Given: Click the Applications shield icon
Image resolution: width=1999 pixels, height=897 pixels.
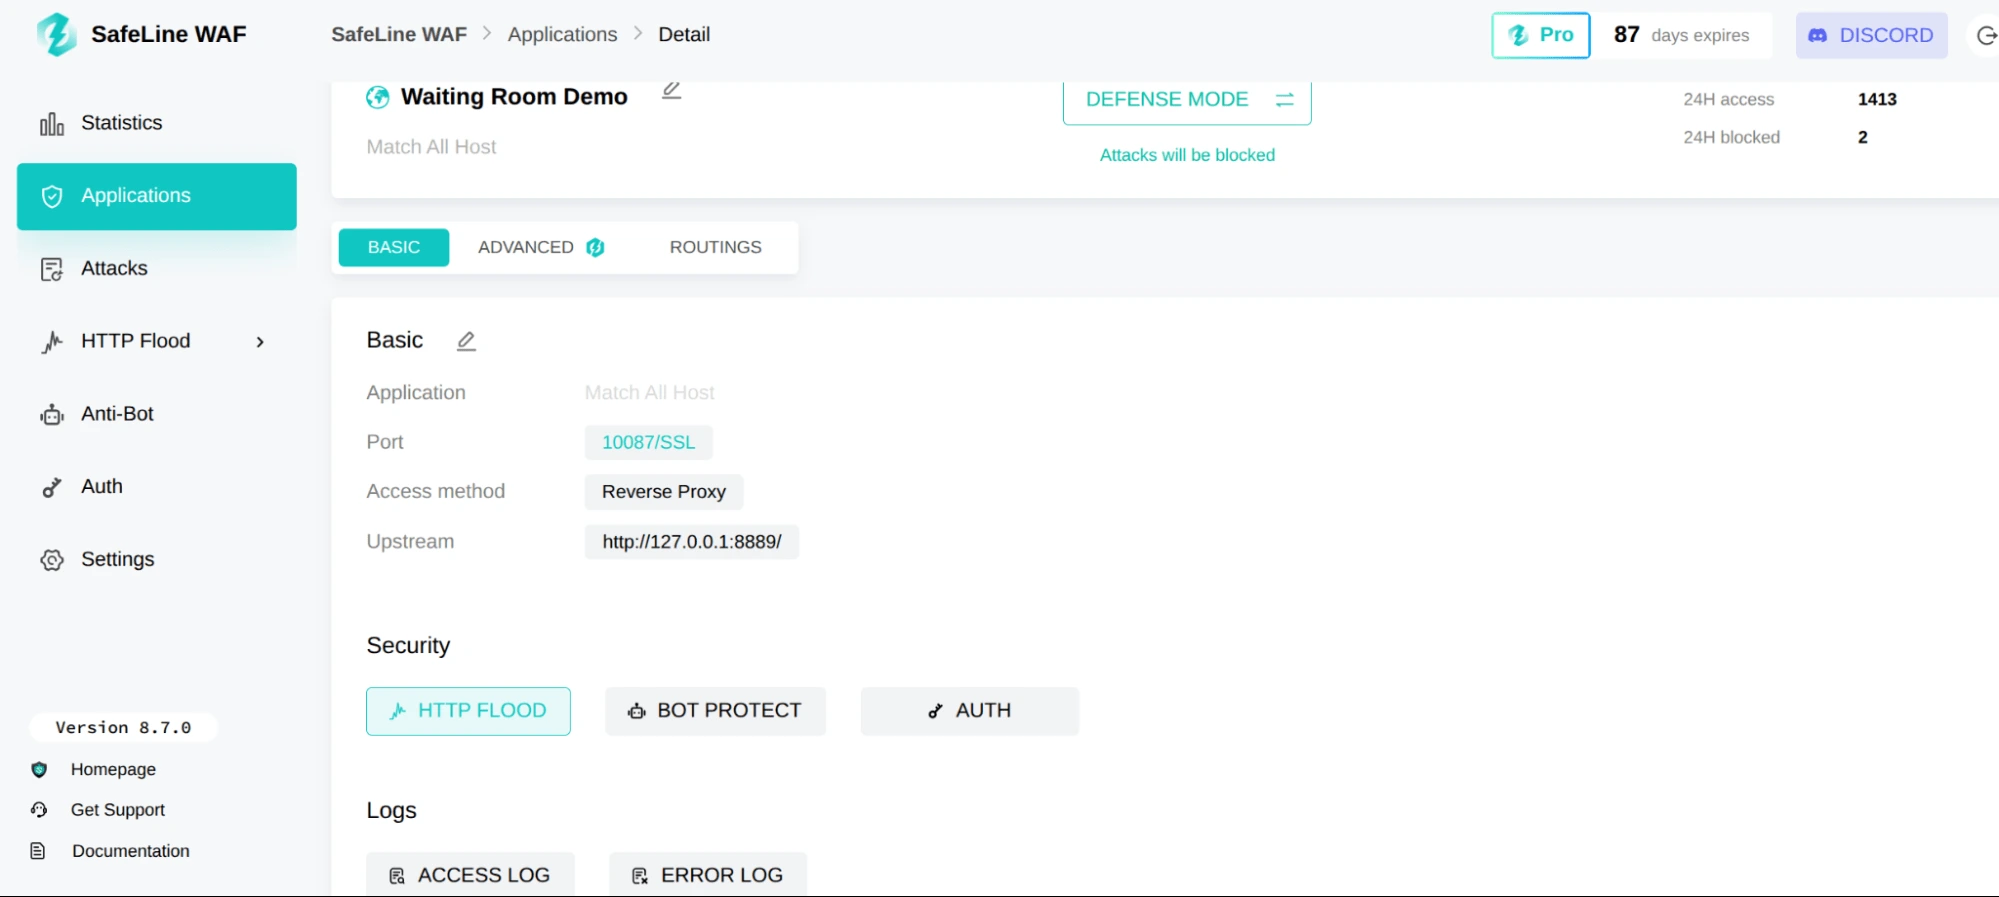Looking at the screenshot, I should pyautogui.click(x=52, y=196).
